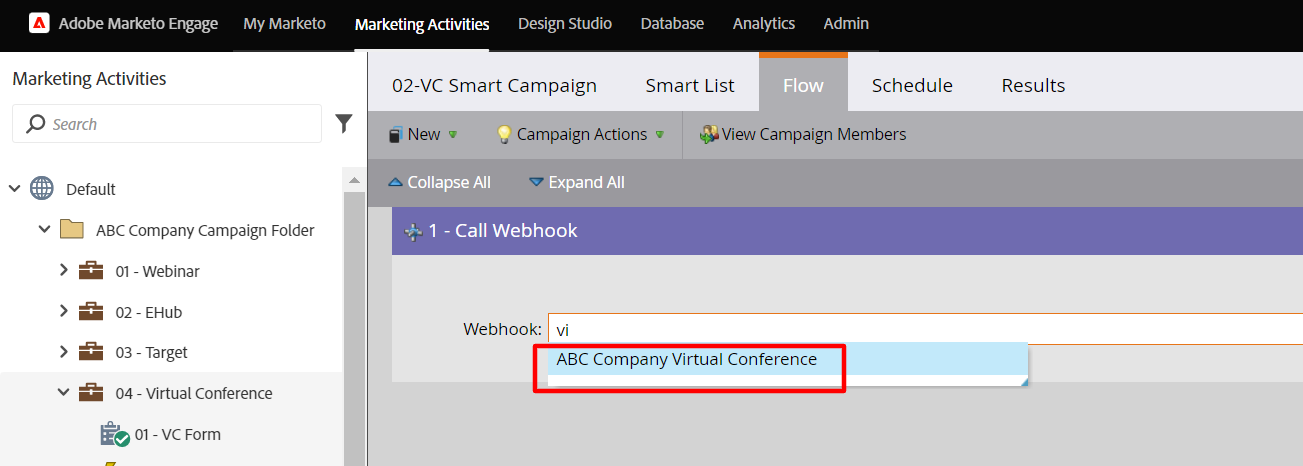Click the Collapse All button

point(439,183)
